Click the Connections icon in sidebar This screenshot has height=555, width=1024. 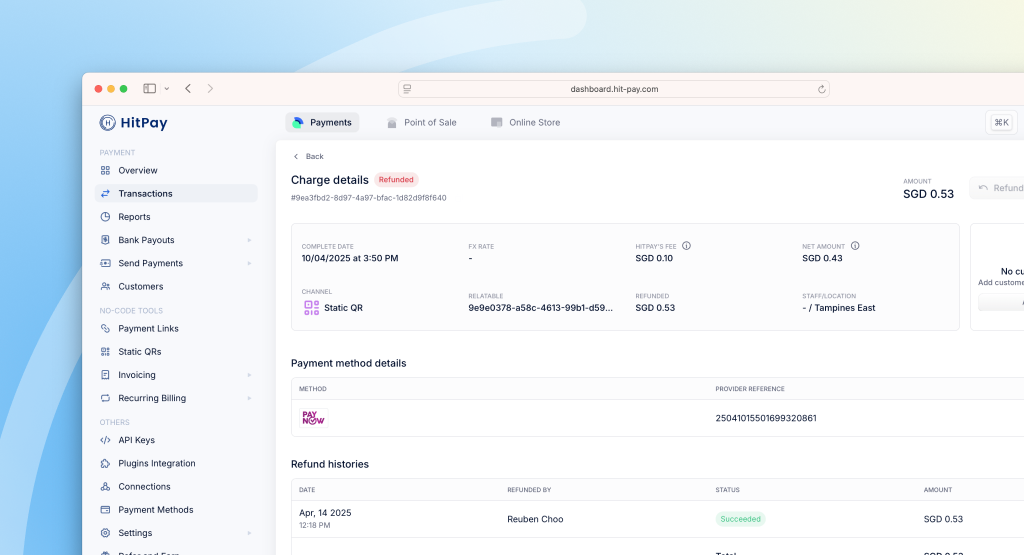click(105, 486)
